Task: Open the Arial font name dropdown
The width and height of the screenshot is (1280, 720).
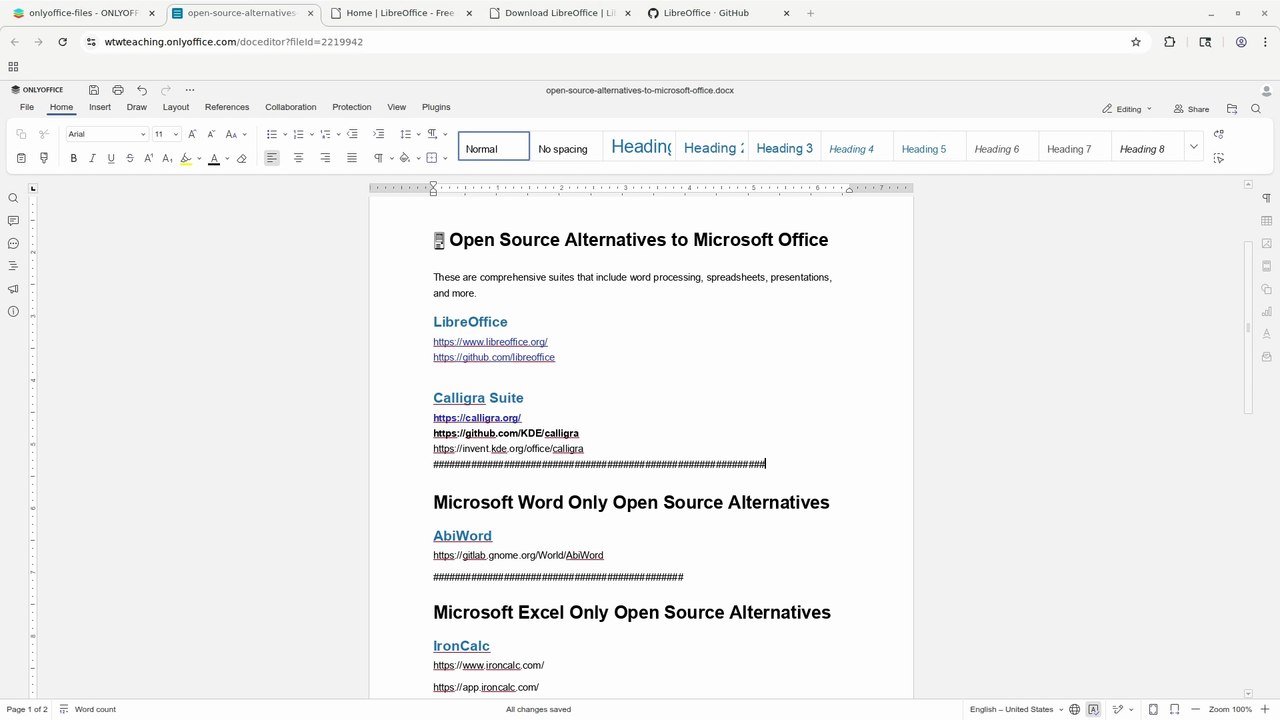Action: (x=107, y=134)
